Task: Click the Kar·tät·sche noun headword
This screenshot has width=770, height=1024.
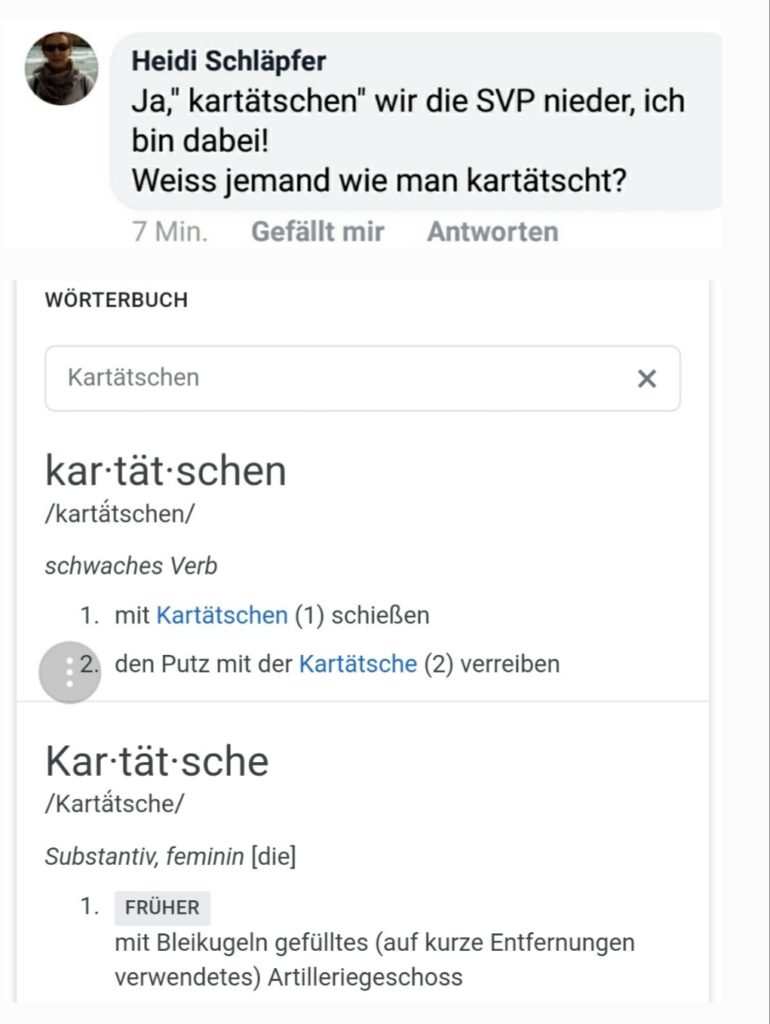Action: [x=157, y=761]
